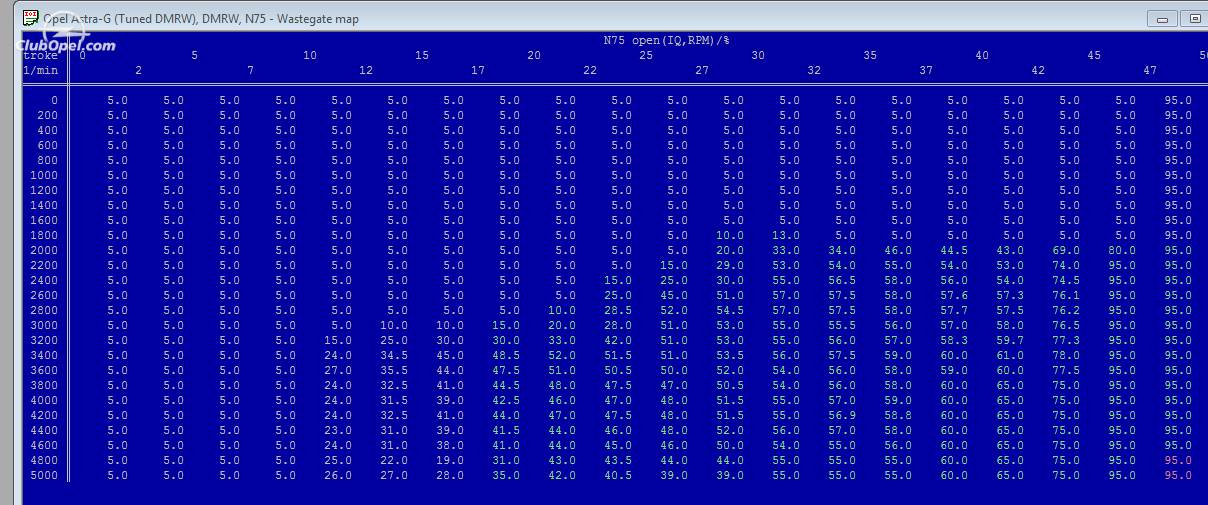Image resolution: width=1208 pixels, height=505 pixels.
Task: Select the 57.6 cell in row 2600
Action: click(x=954, y=296)
